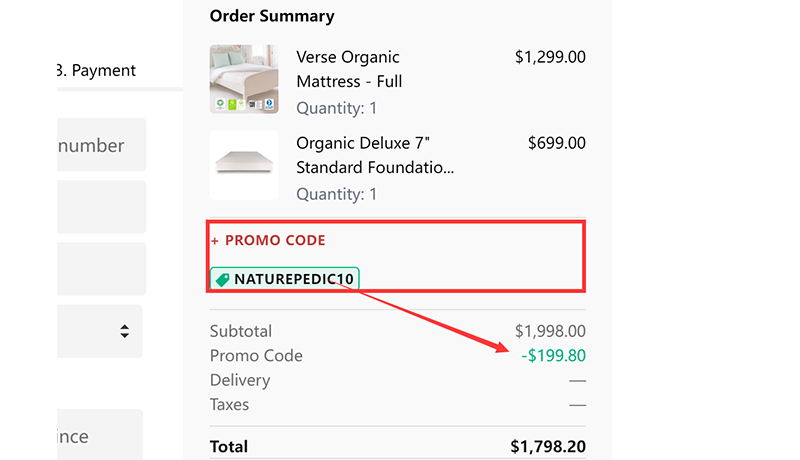Viewport: 800px width, 460px height.
Task: Click the card number input field
Action: click(x=101, y=146)
